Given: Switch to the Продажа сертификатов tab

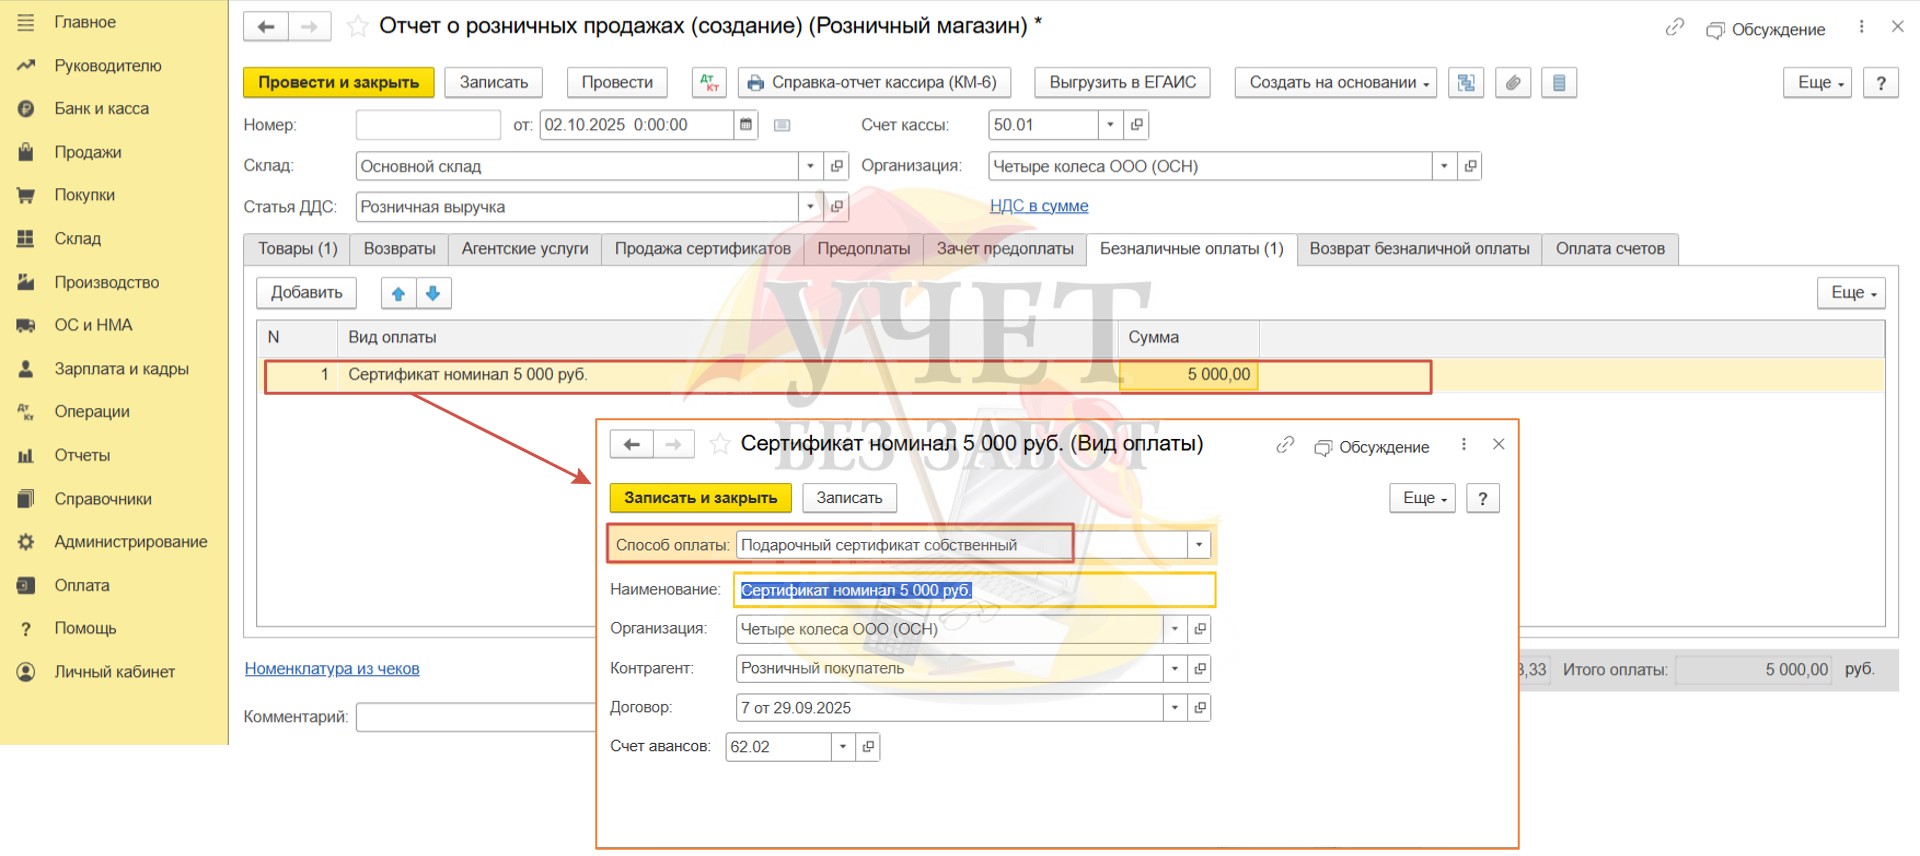Looking at the screenshot, I should 703,249.
